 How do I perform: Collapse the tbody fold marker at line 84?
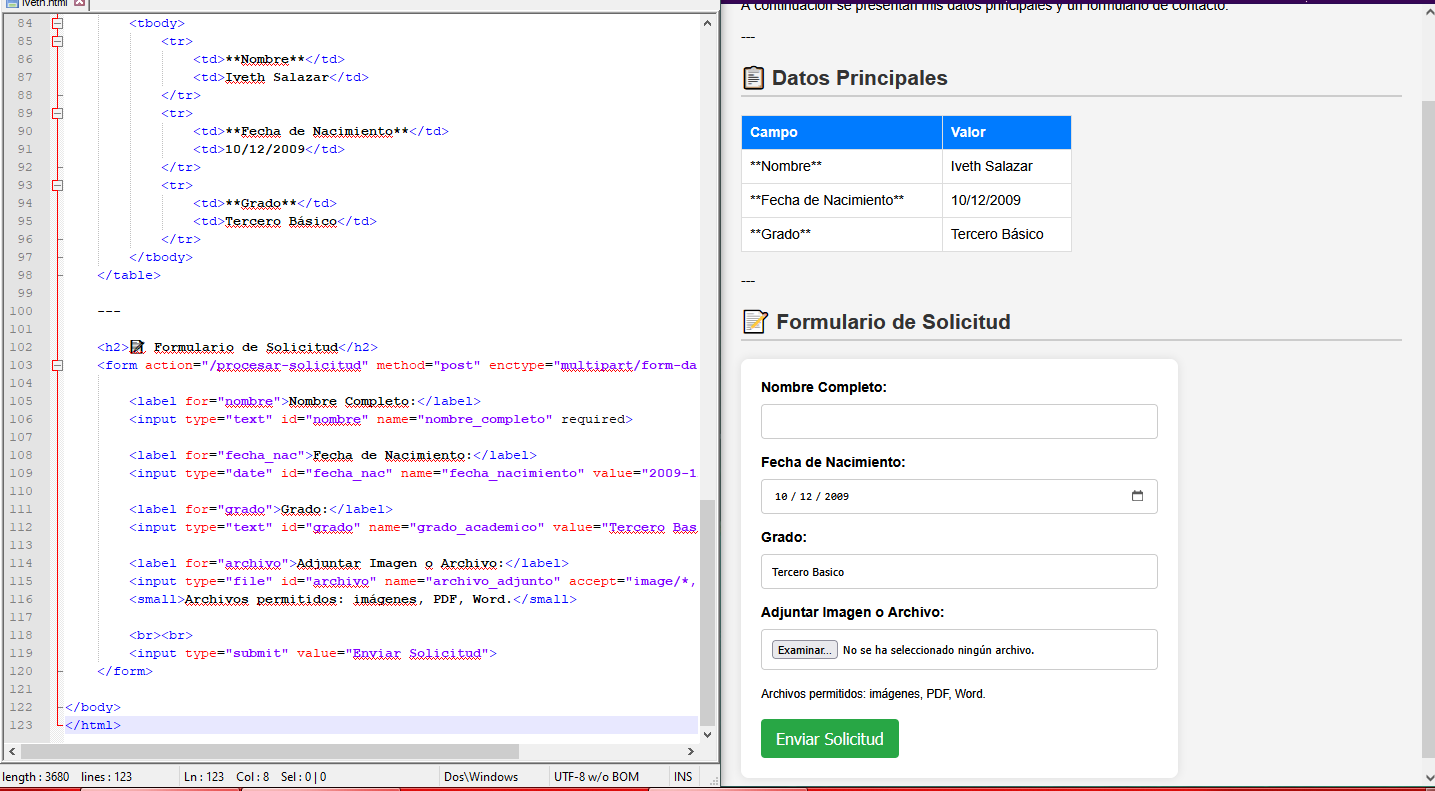[57, 23]
